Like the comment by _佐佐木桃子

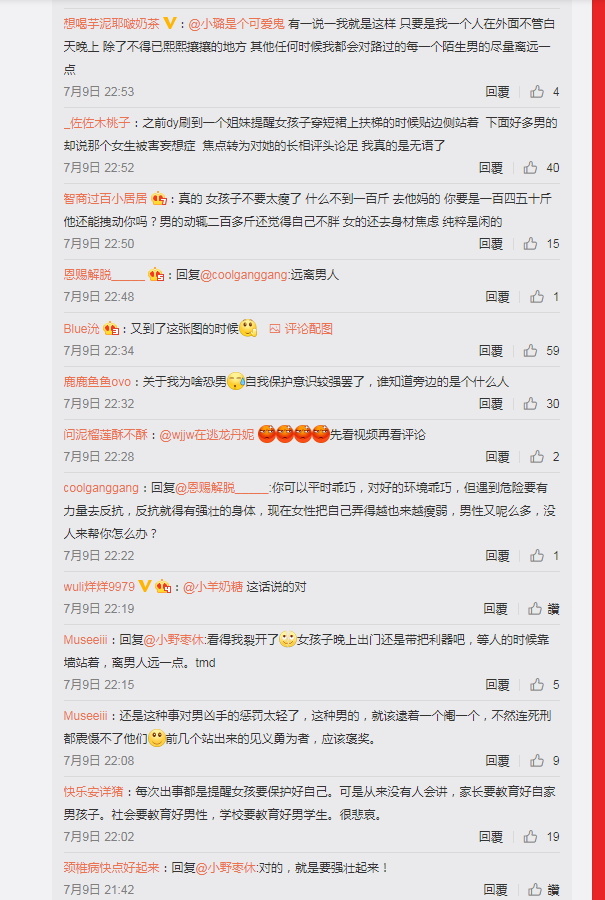[530, 168]
